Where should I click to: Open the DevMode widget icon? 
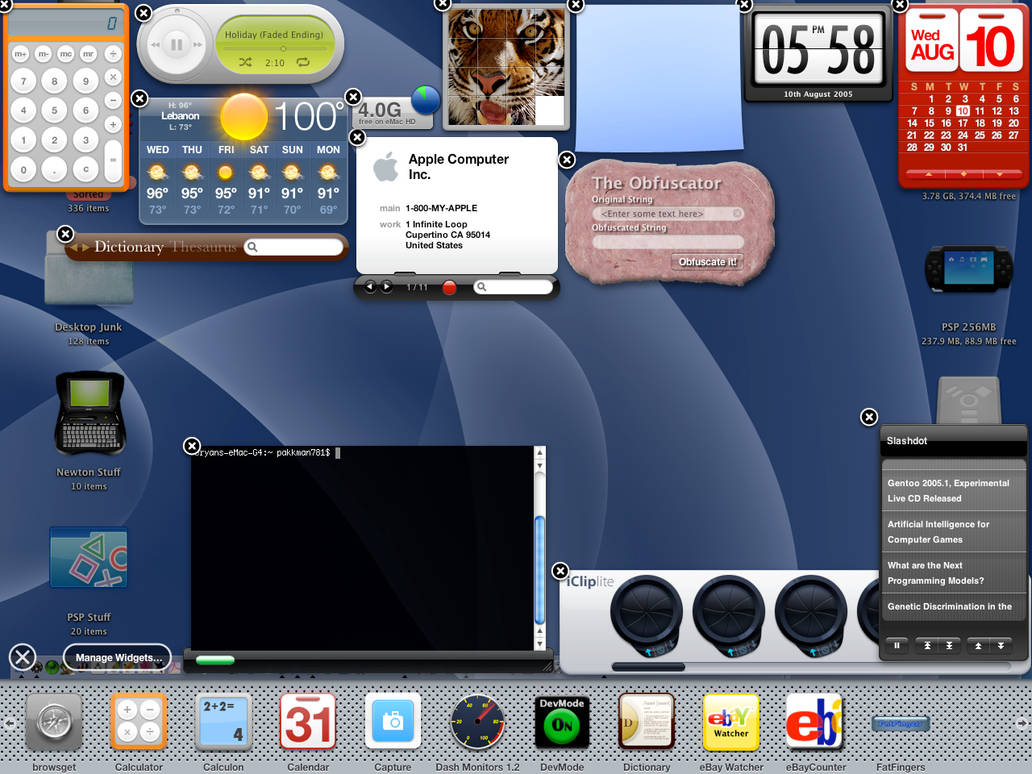[x=562, y=722]
